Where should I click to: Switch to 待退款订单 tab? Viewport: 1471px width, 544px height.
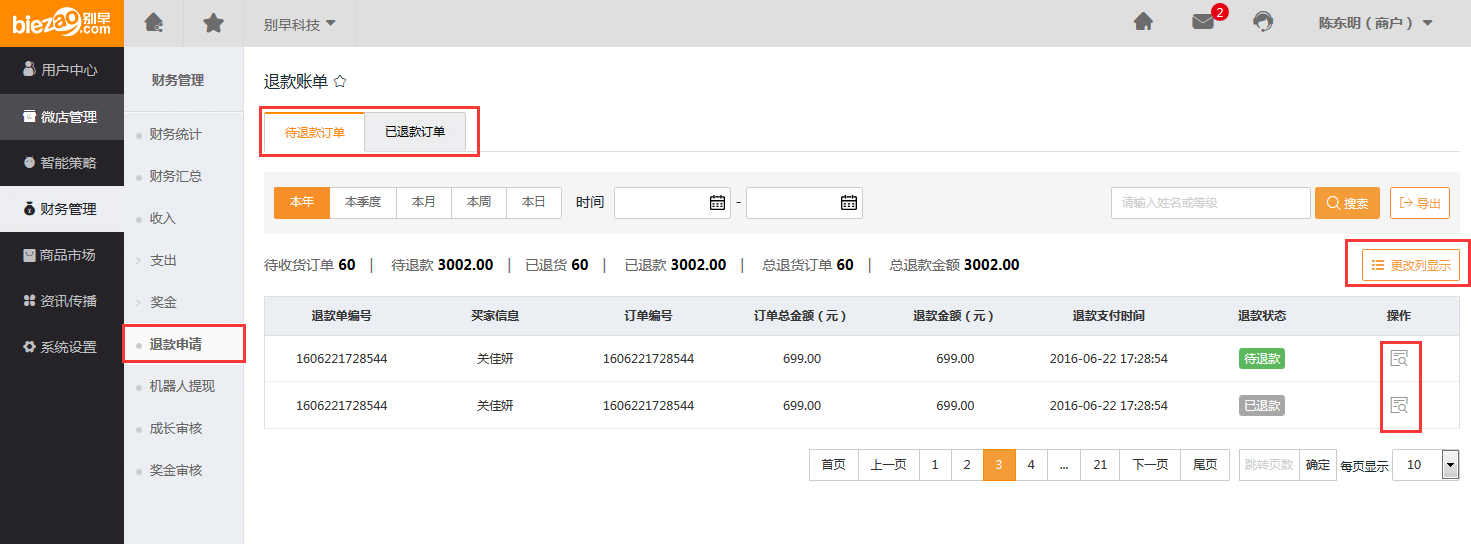(x=314, y=132)
